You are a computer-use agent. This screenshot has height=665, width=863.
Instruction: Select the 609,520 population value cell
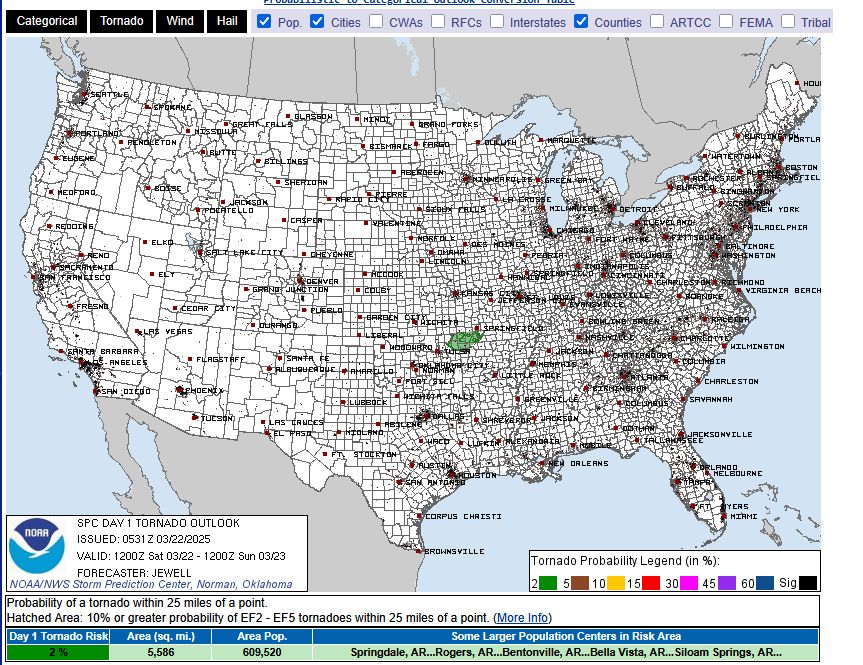point(262,652)
